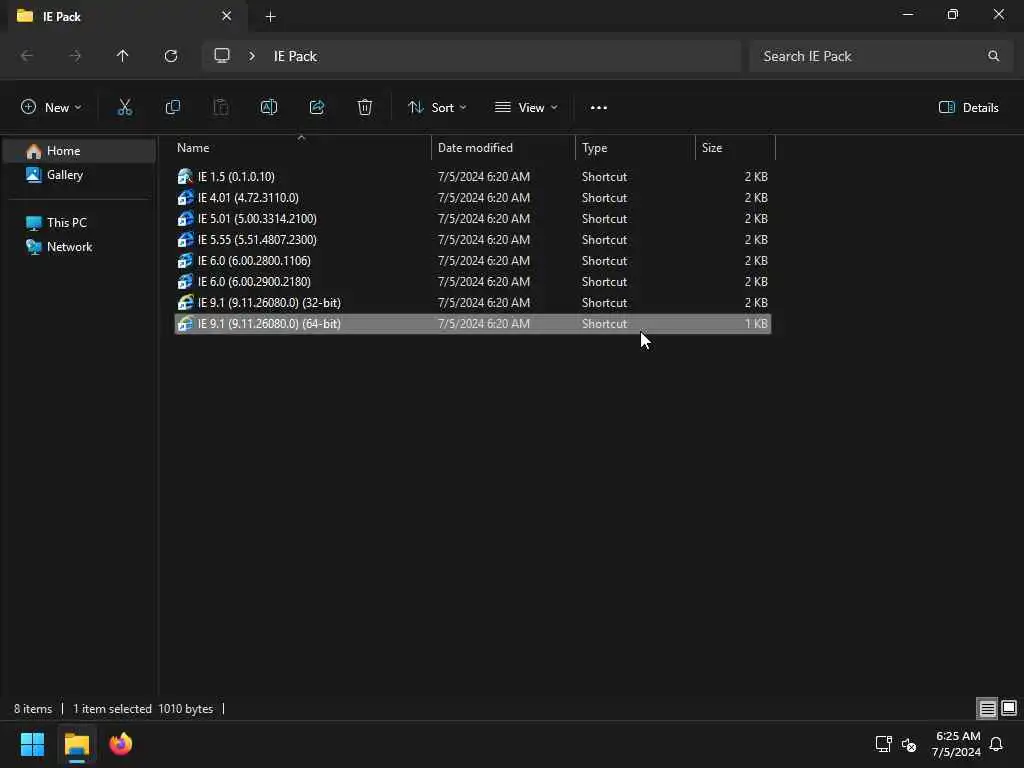Open the See more ellipsis menu
Image resolution: width=1024 pixels, height=768 pixels.
click(598, 108)
